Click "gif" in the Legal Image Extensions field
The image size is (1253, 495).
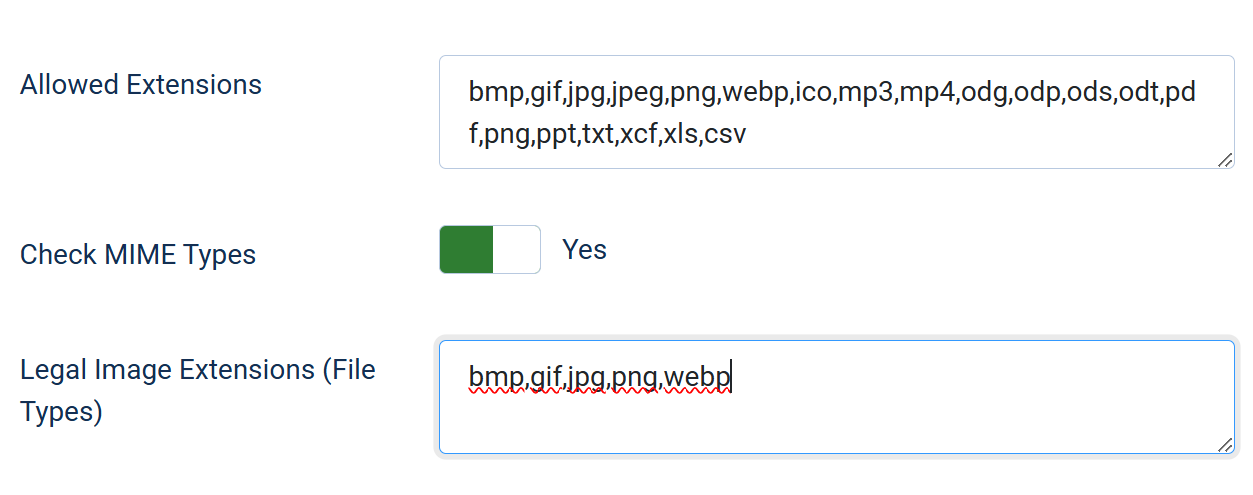[546, 377]
